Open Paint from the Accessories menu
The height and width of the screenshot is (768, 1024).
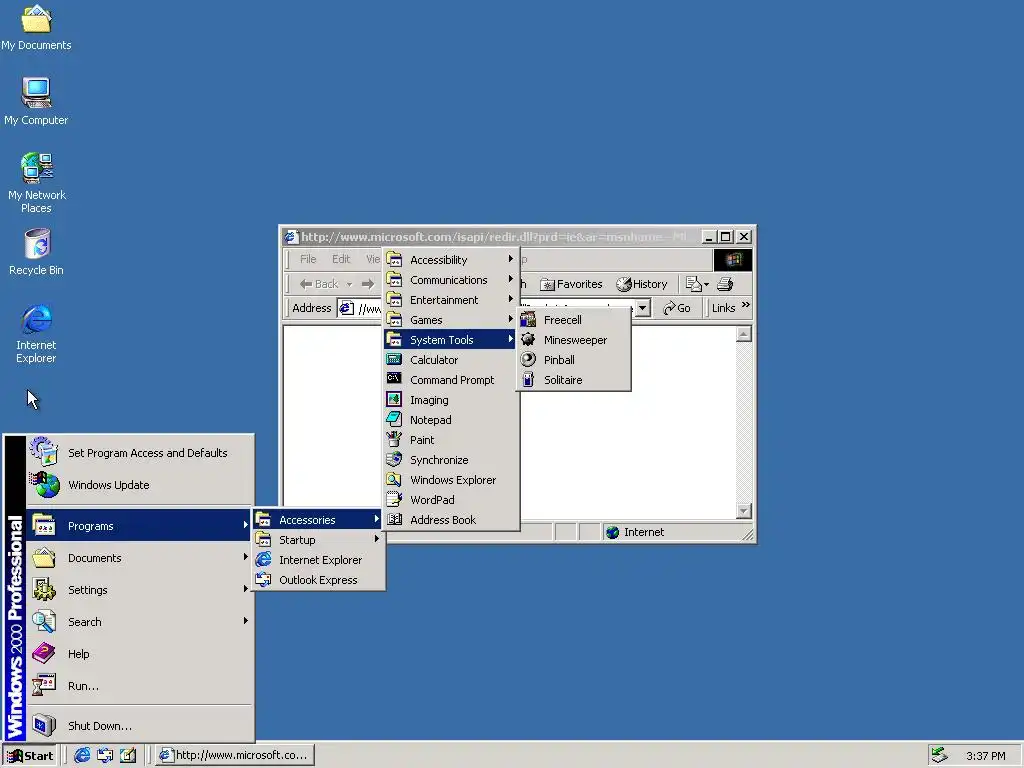click(451, 440)
